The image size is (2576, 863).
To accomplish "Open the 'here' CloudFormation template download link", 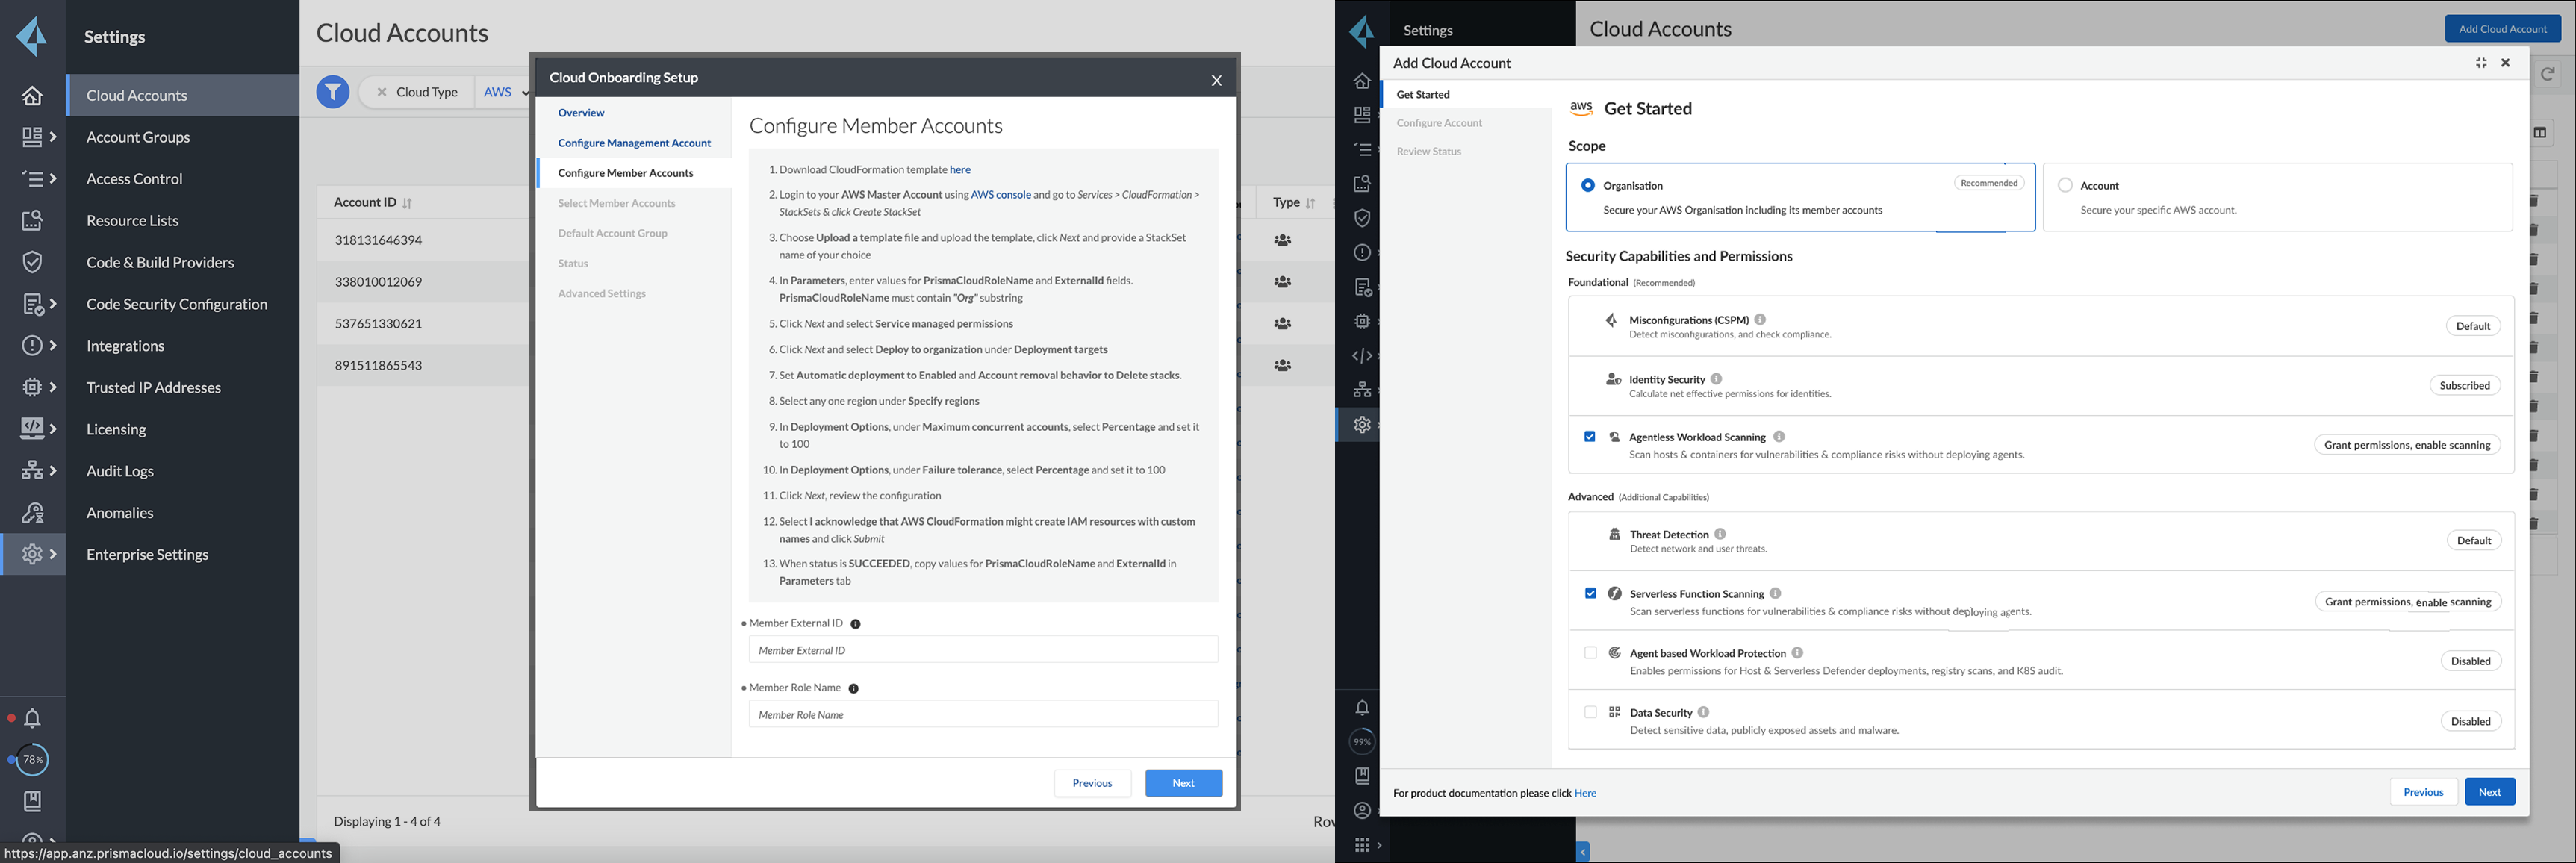I will (960, 170).
